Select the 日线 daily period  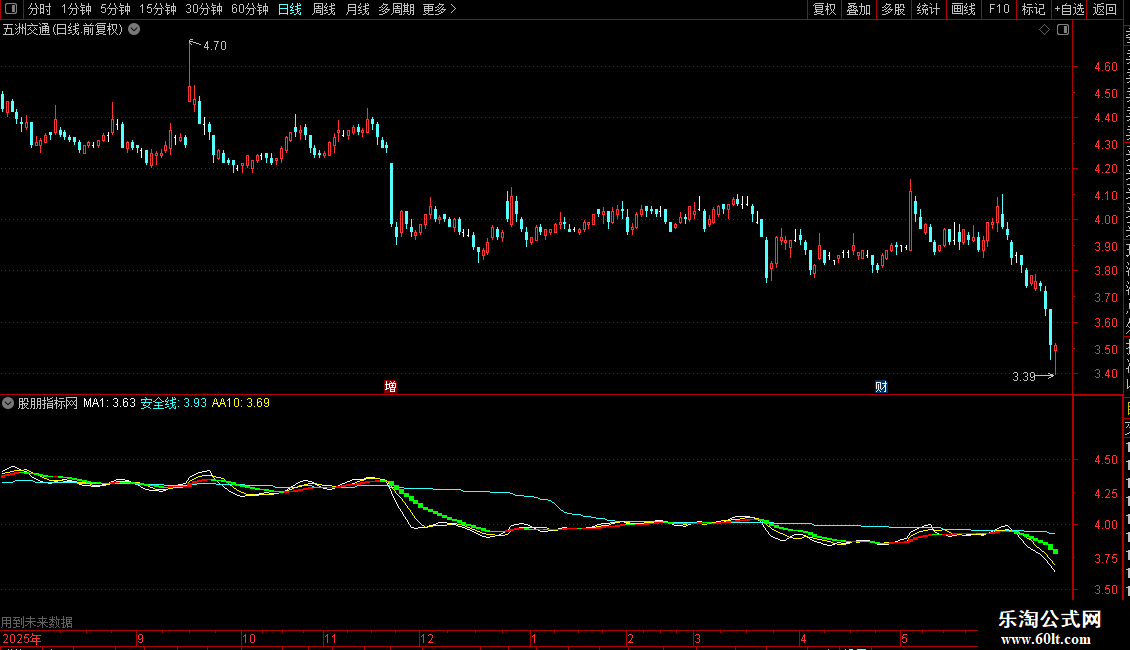point(290,9)
